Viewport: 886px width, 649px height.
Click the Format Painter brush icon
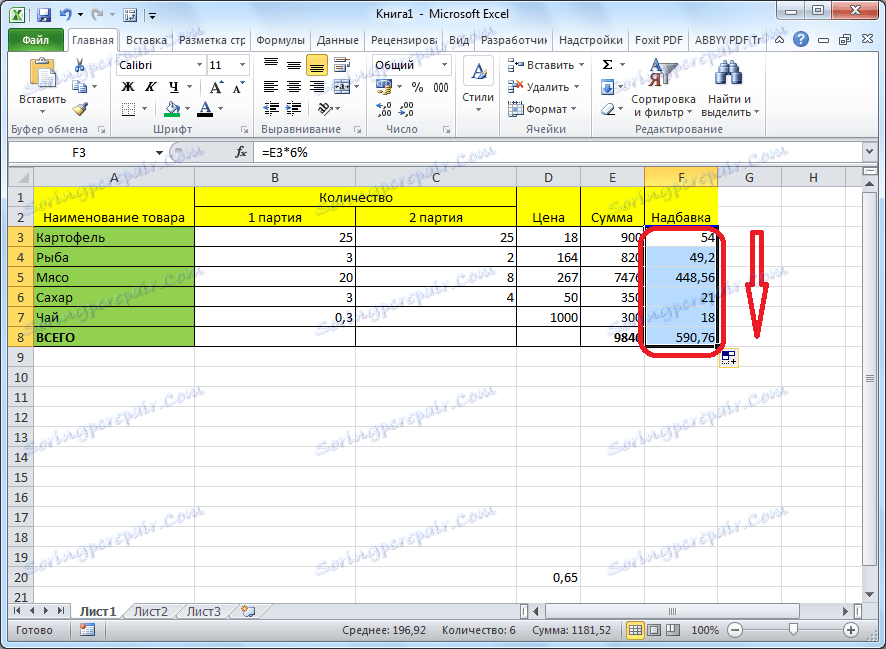pyautogui.click(x=80, y=108)
